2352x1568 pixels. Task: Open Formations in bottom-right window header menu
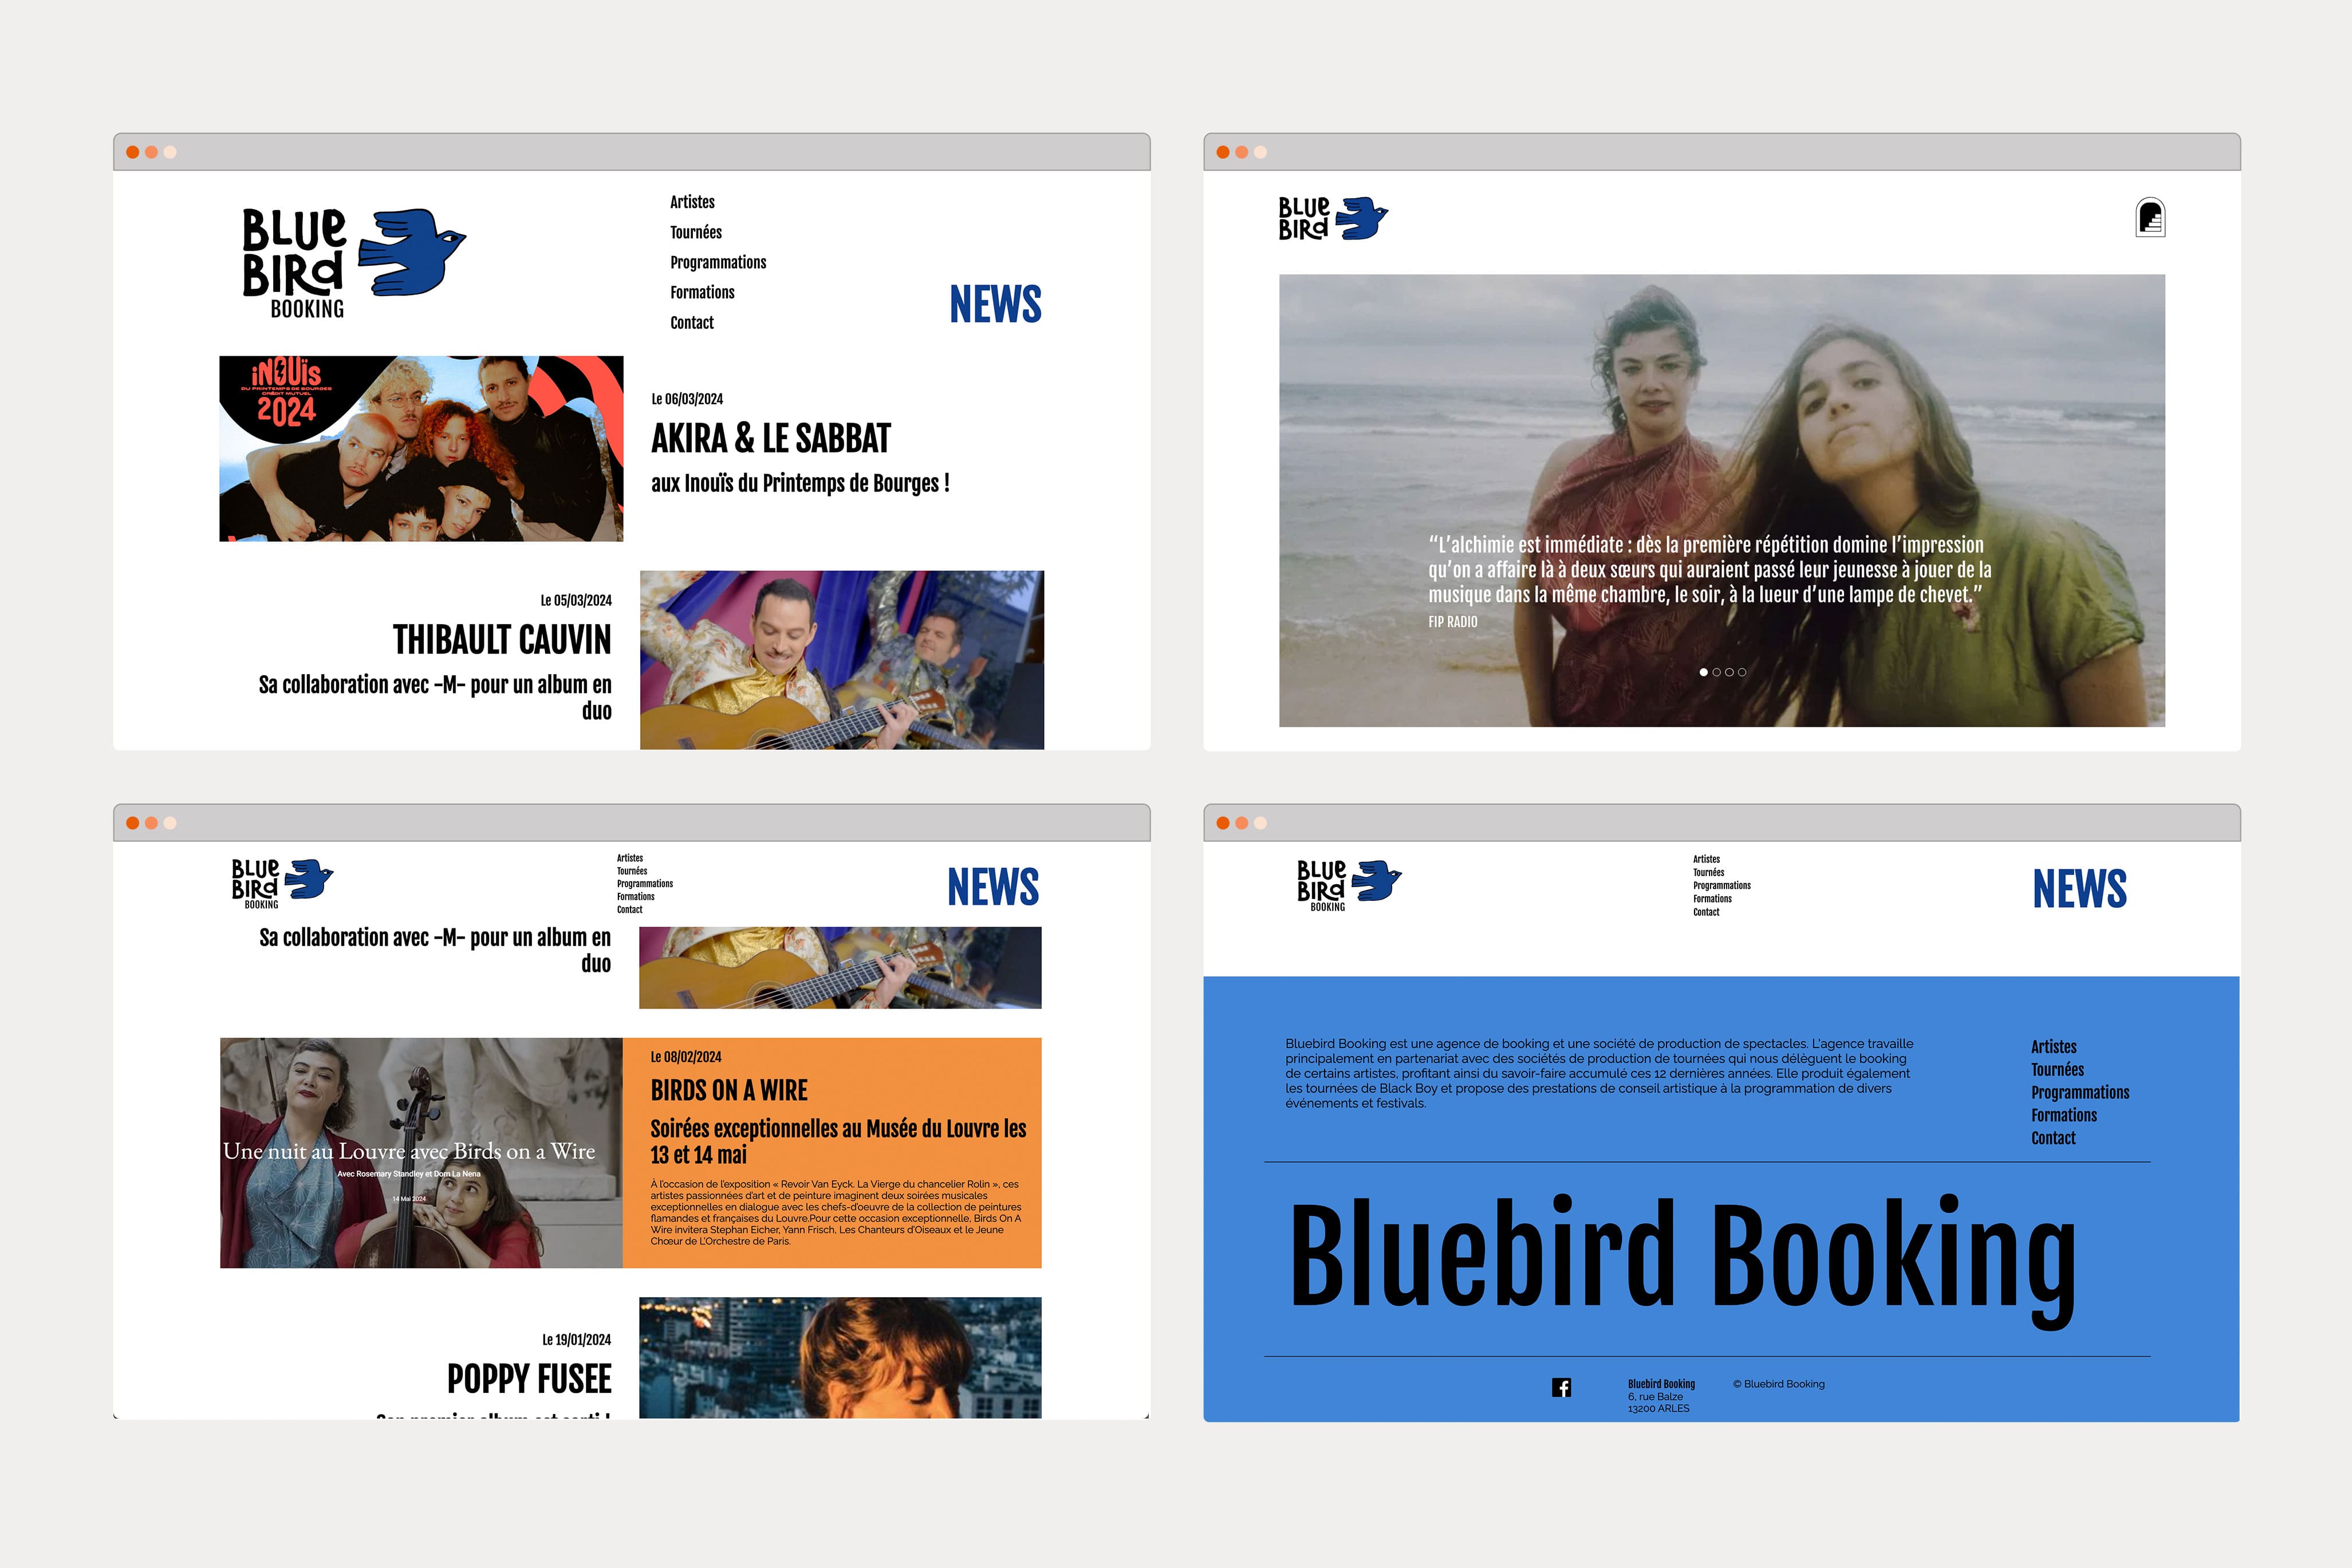click(x=1713, y=899)
